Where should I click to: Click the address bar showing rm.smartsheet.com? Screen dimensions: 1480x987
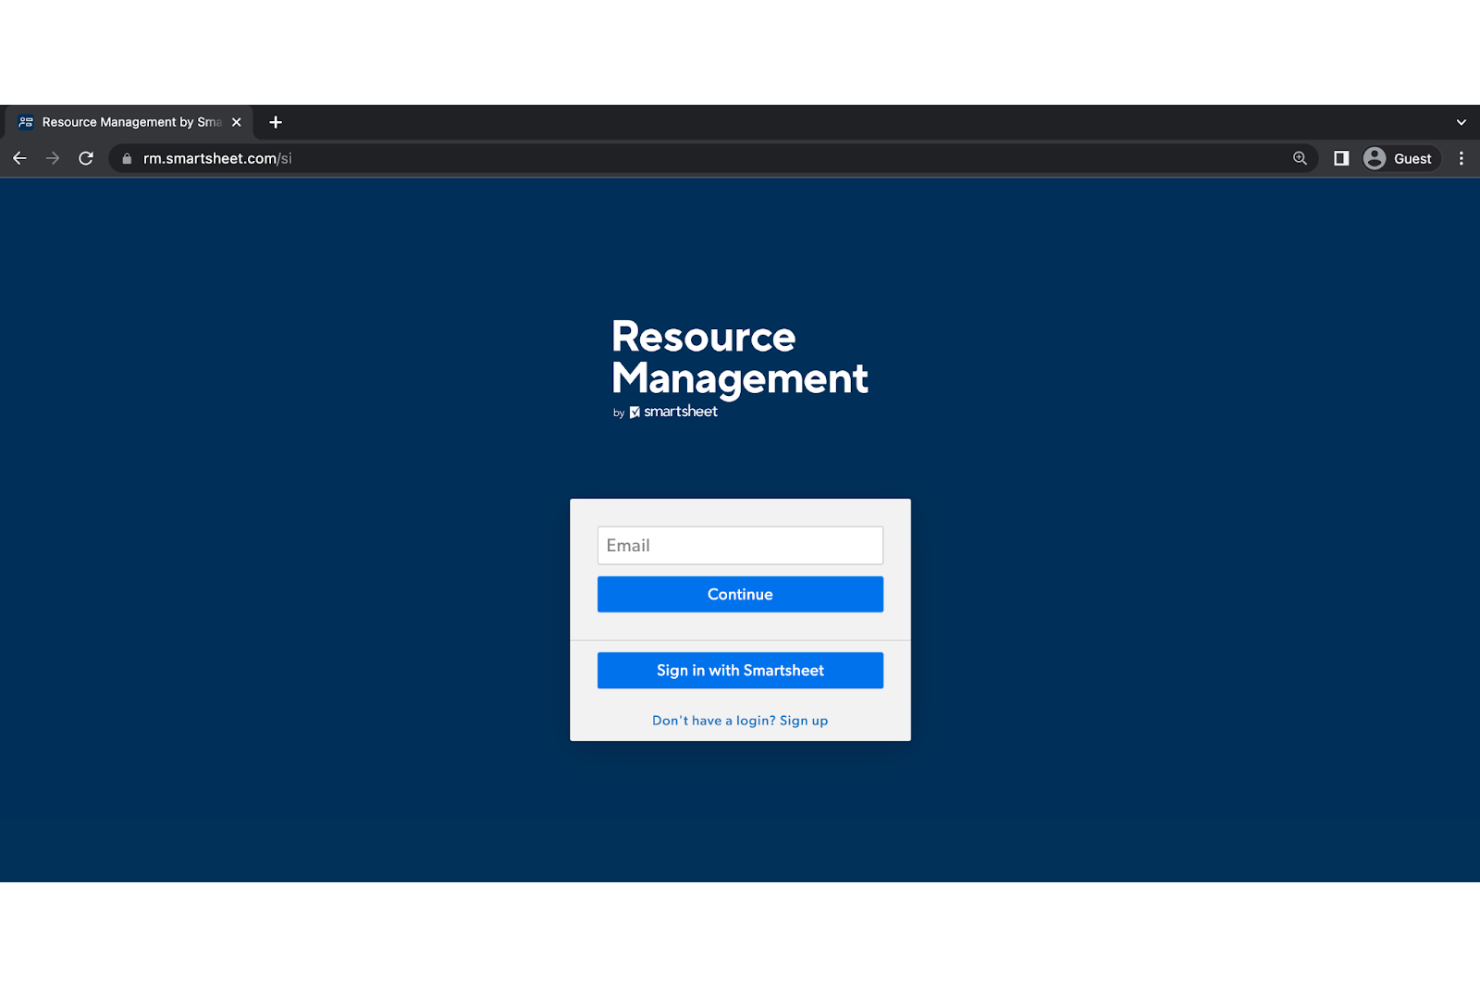coord(216,158)
